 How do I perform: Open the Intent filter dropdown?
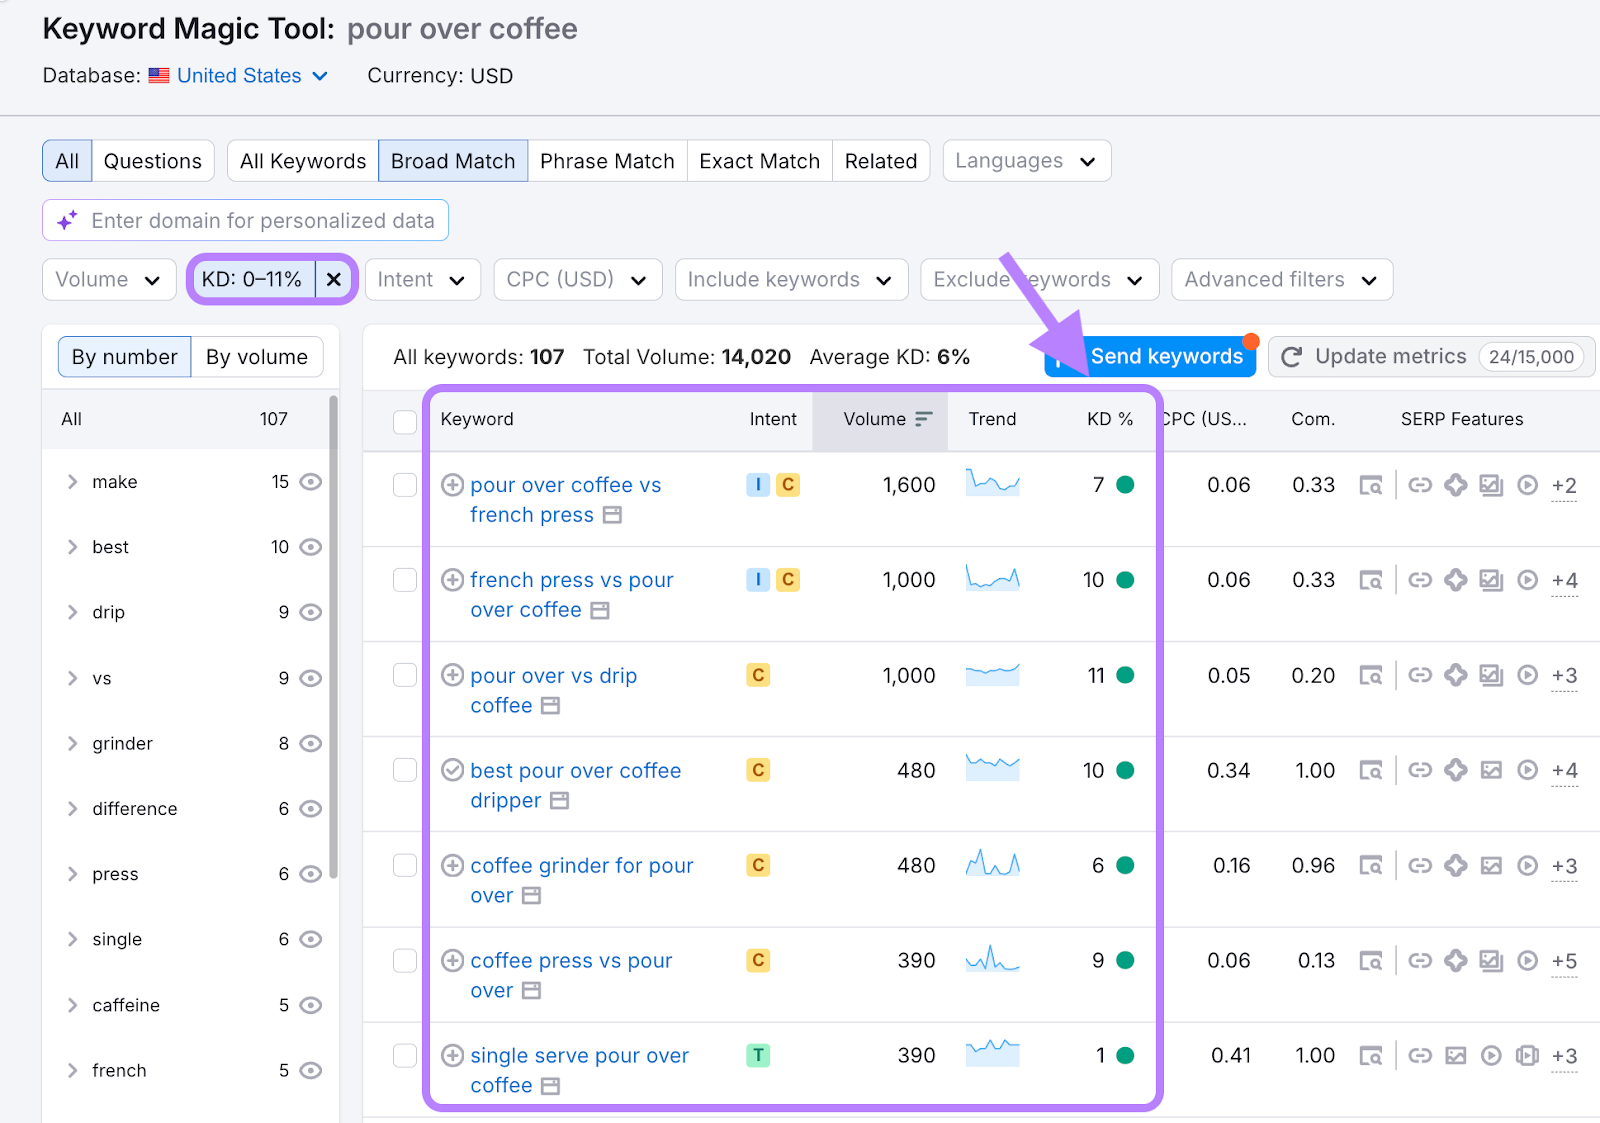422,280
